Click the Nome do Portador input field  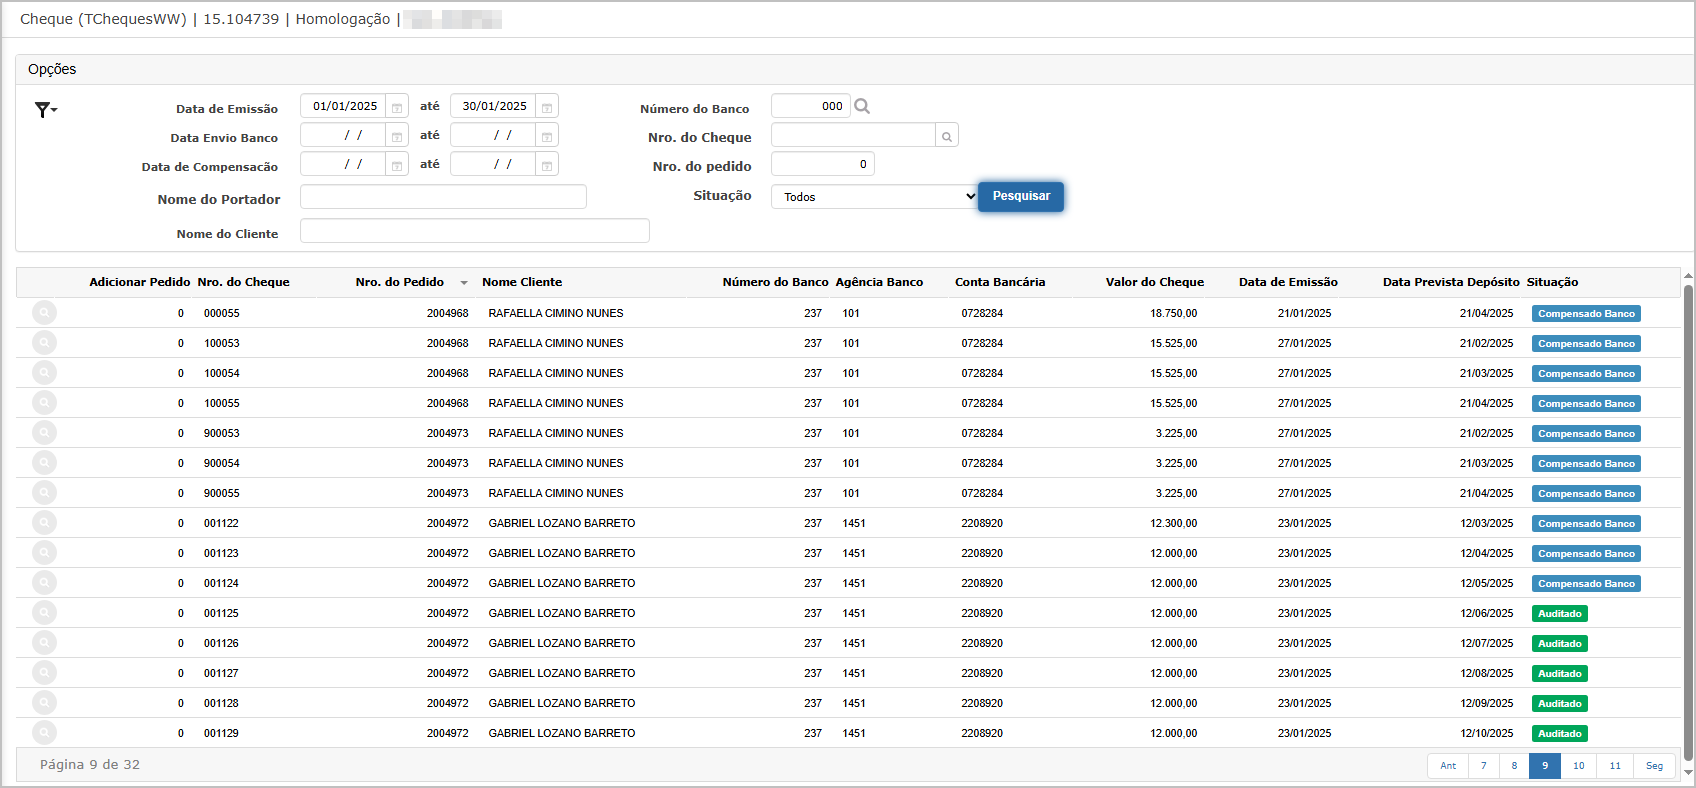pyautogui.click(x=443, y=197)
